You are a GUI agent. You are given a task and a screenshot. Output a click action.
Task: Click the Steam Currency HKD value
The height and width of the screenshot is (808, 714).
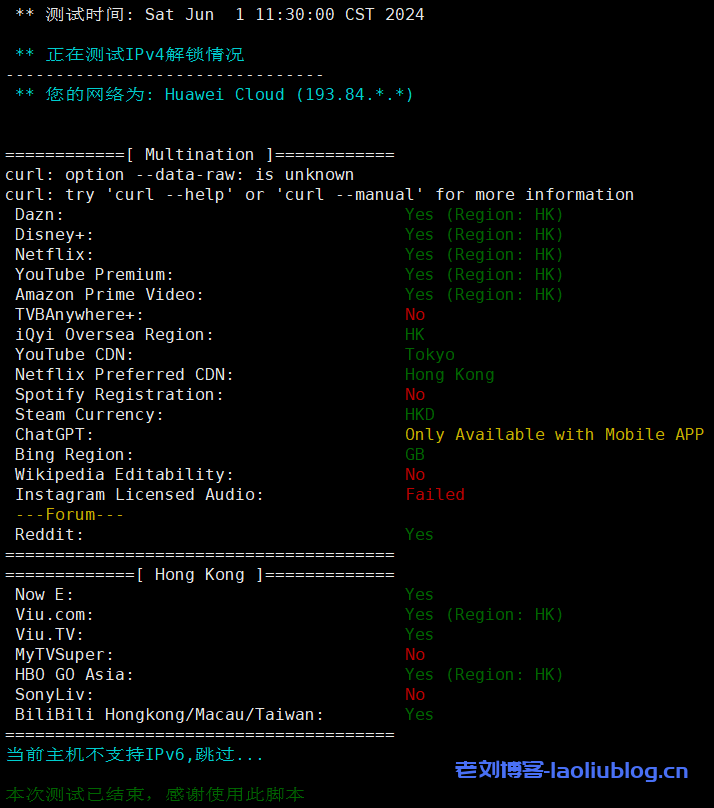tap(419, 414)
